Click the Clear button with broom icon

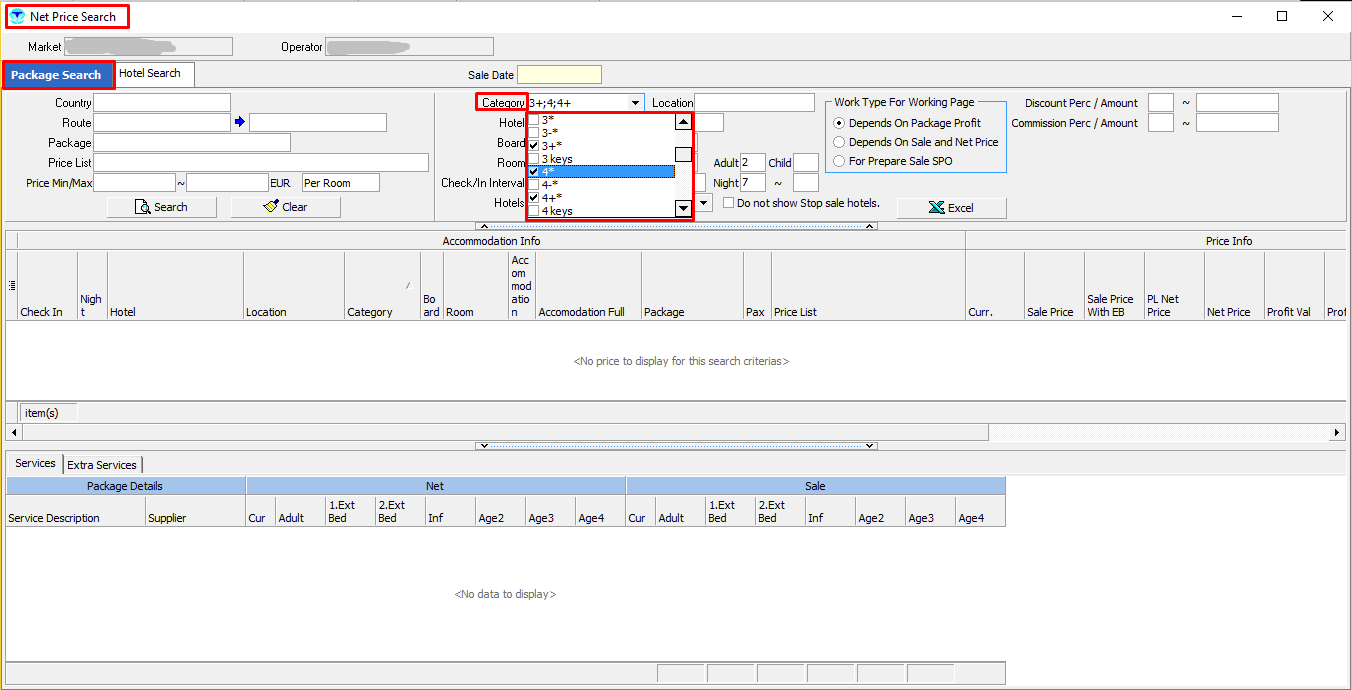coord(285,207)
